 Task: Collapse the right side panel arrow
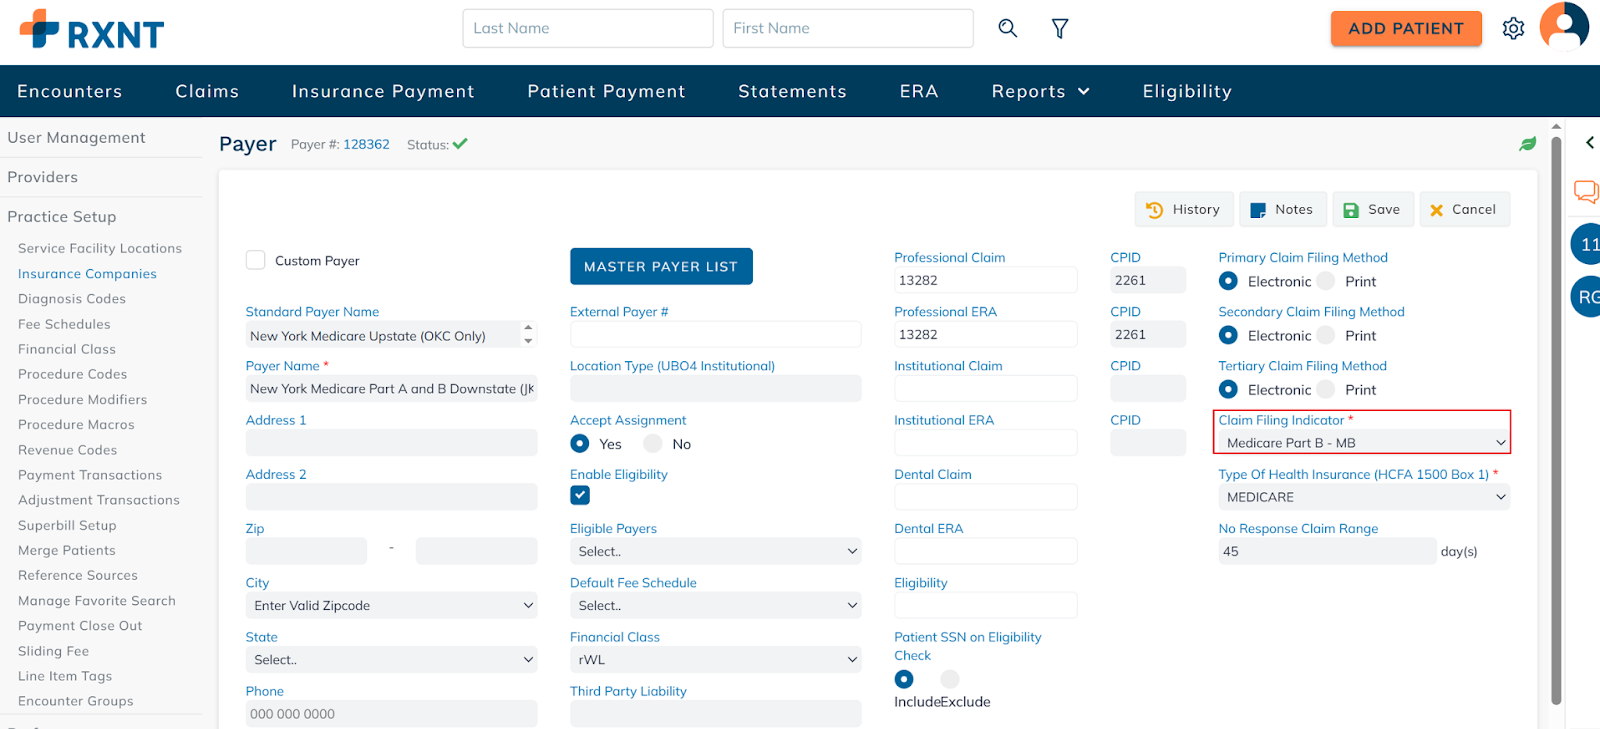1589,143
